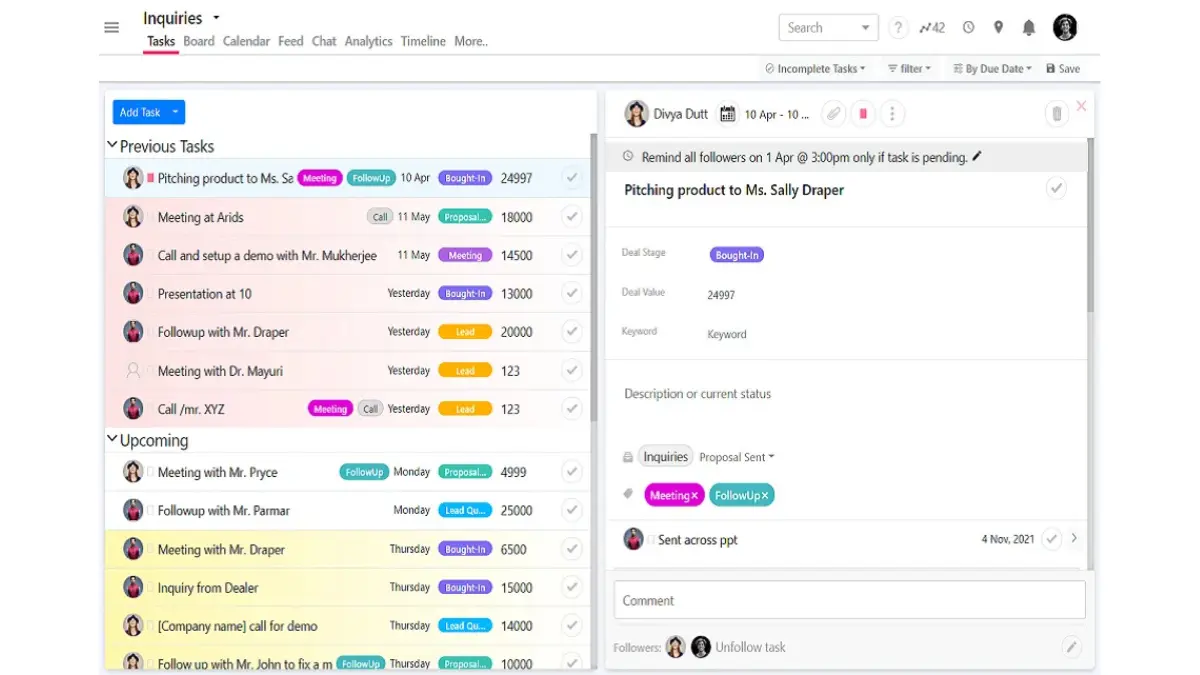Image resolution: width=1200 pixels, height=675 pixels.
Task: Click the attachment paperclip icon
Action: (833, 114)
